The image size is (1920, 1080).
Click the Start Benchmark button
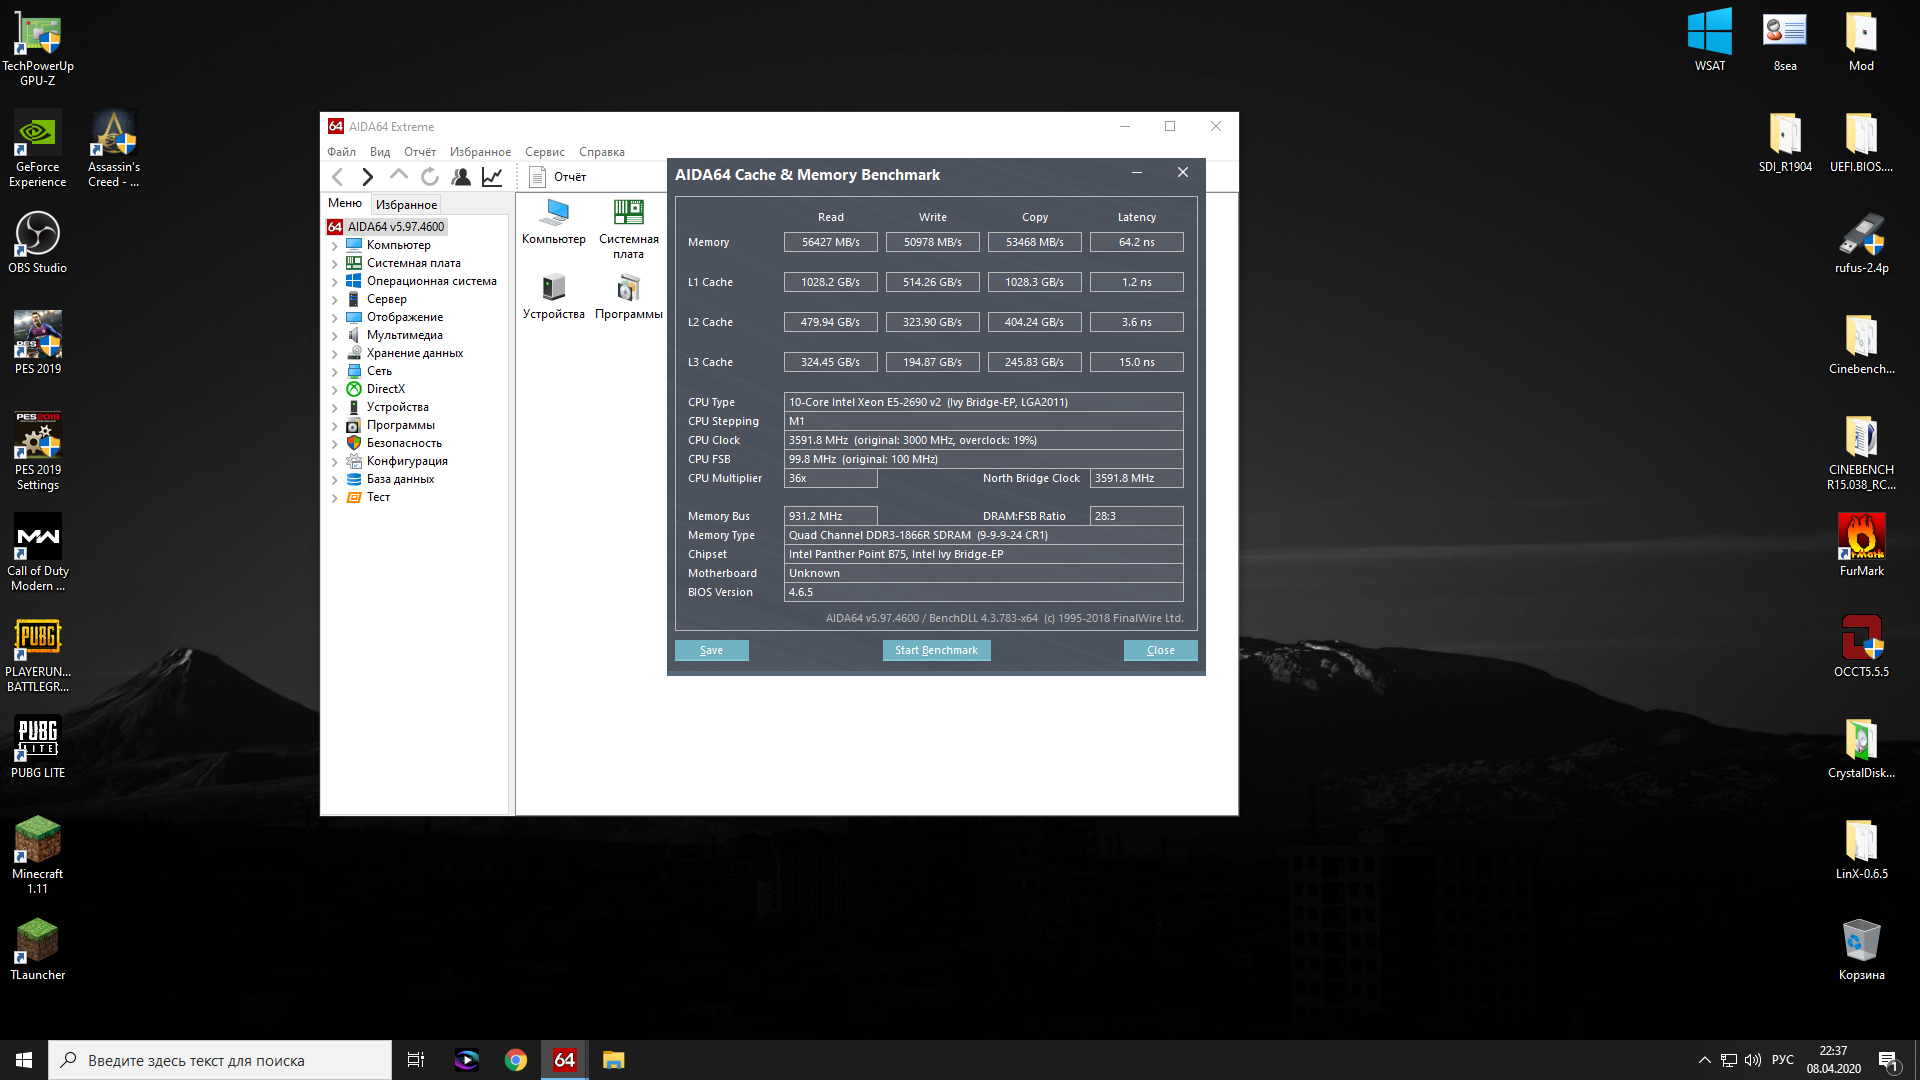(x=936, y=650)
